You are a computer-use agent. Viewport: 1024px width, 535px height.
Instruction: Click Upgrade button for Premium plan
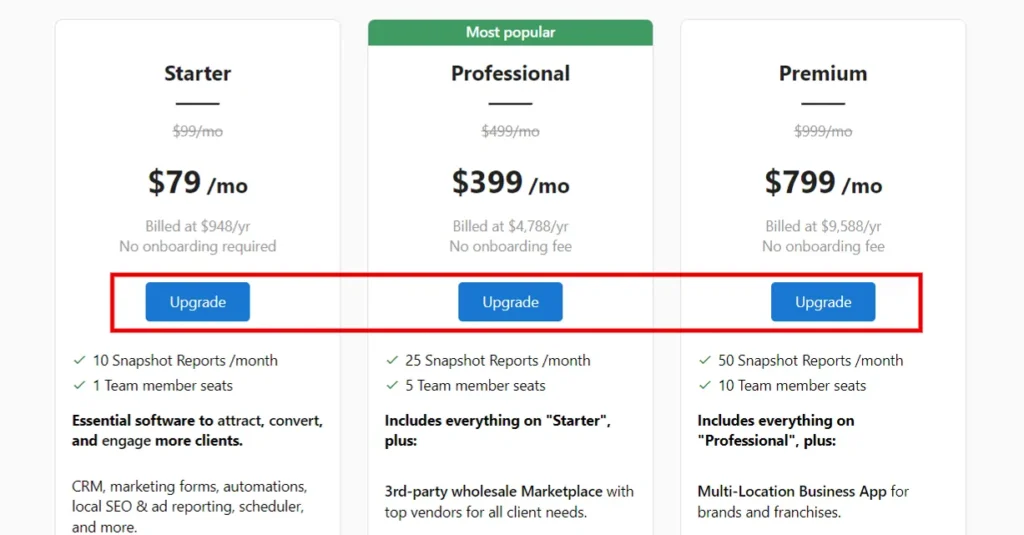tap(823, 302)
